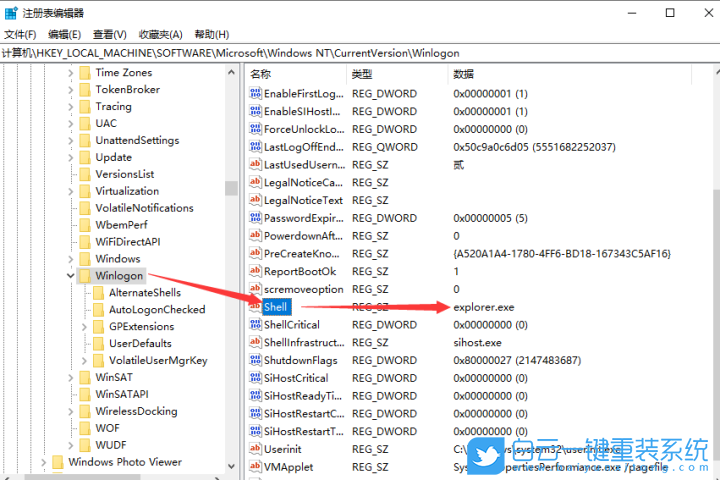Viewport: 720px width, 480px height.
Task: Click the ReportBootOk string value icon
Action: point(255,271)
